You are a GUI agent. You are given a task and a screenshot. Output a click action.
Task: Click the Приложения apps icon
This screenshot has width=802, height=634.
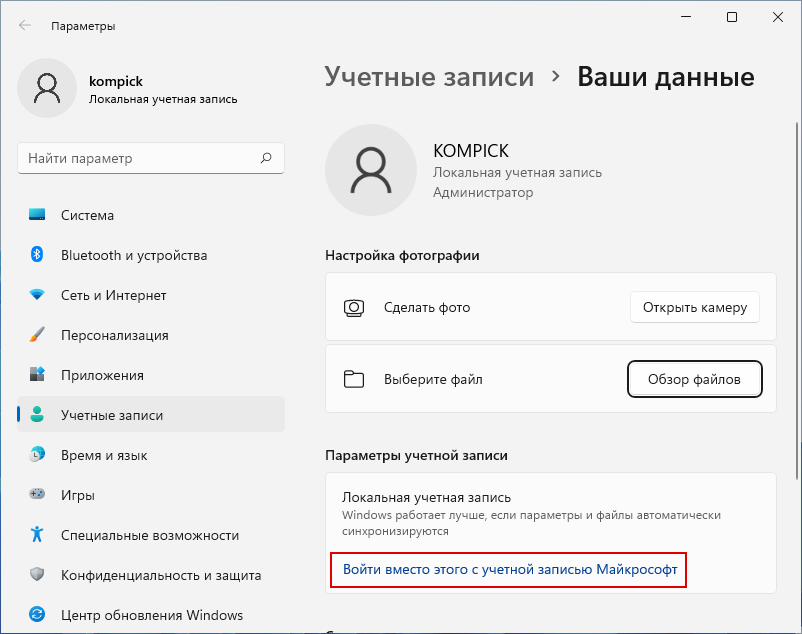[37, 374]
